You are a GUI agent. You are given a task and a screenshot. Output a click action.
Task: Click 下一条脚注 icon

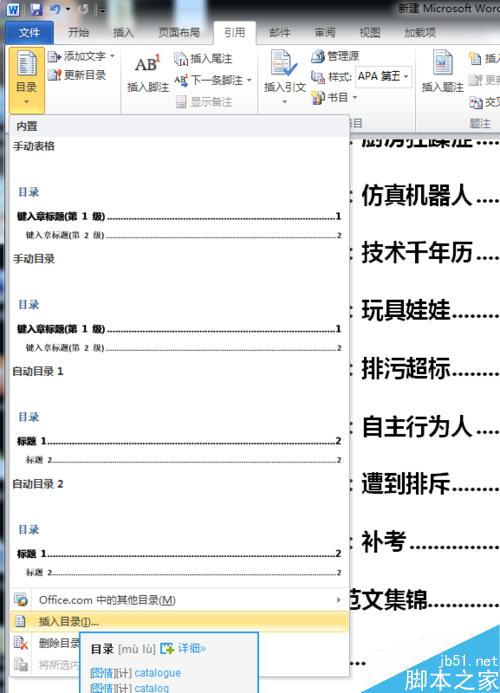click(181, 80)
